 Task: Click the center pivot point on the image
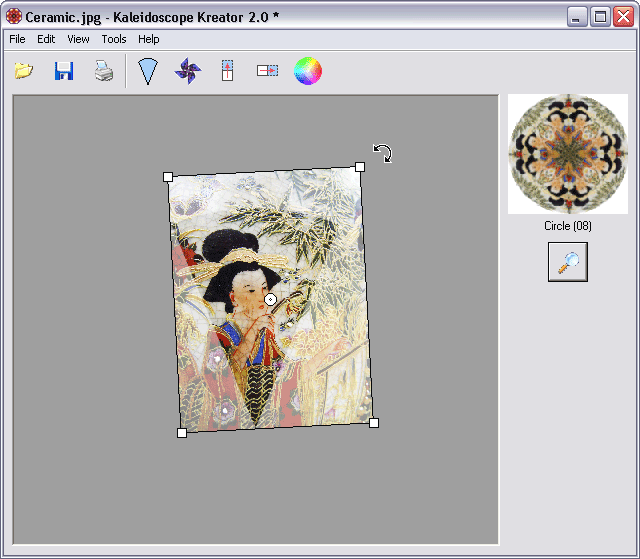click(x=270, y=299)
